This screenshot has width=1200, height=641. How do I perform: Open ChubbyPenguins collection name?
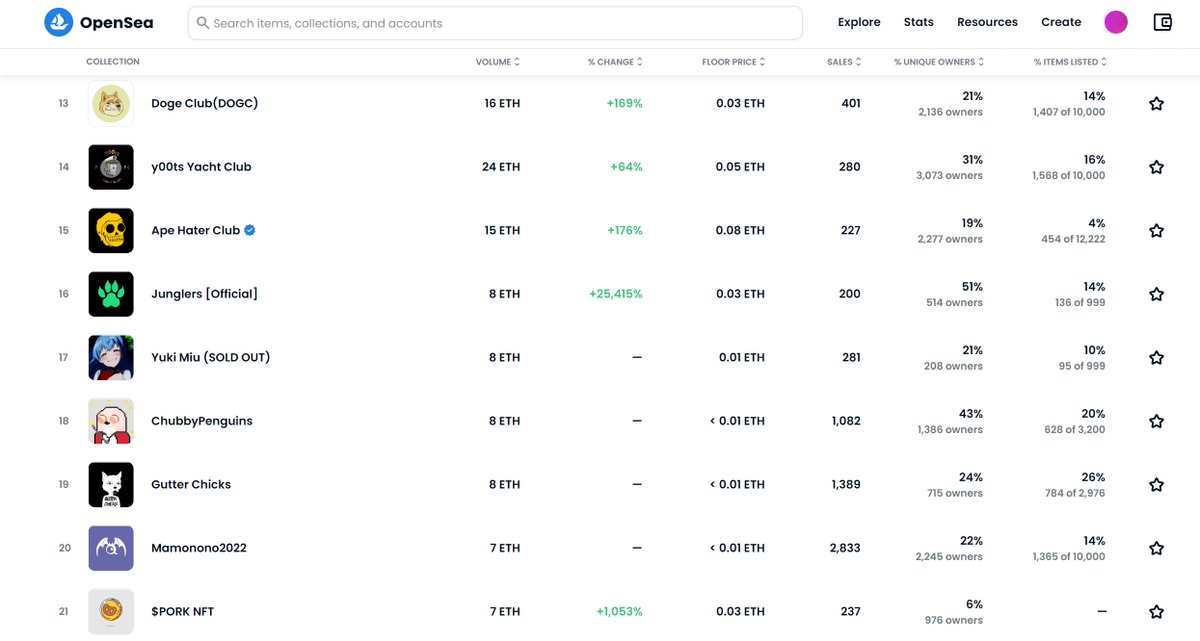click(x=201, y=421)
